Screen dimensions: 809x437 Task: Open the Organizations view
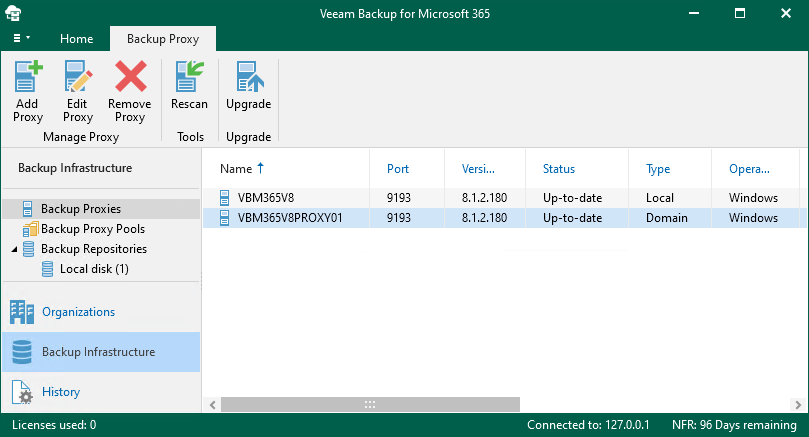pos(78,312)
